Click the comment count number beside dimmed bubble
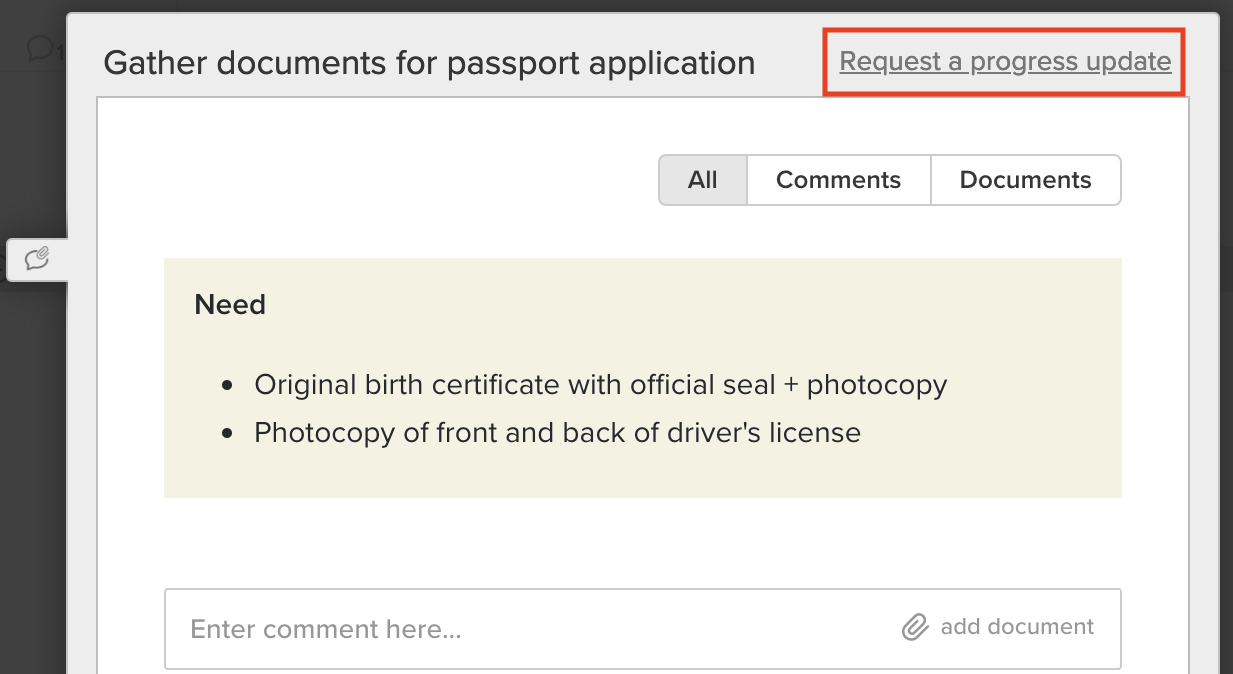1233x674 pixels. (x=61, y=52)
